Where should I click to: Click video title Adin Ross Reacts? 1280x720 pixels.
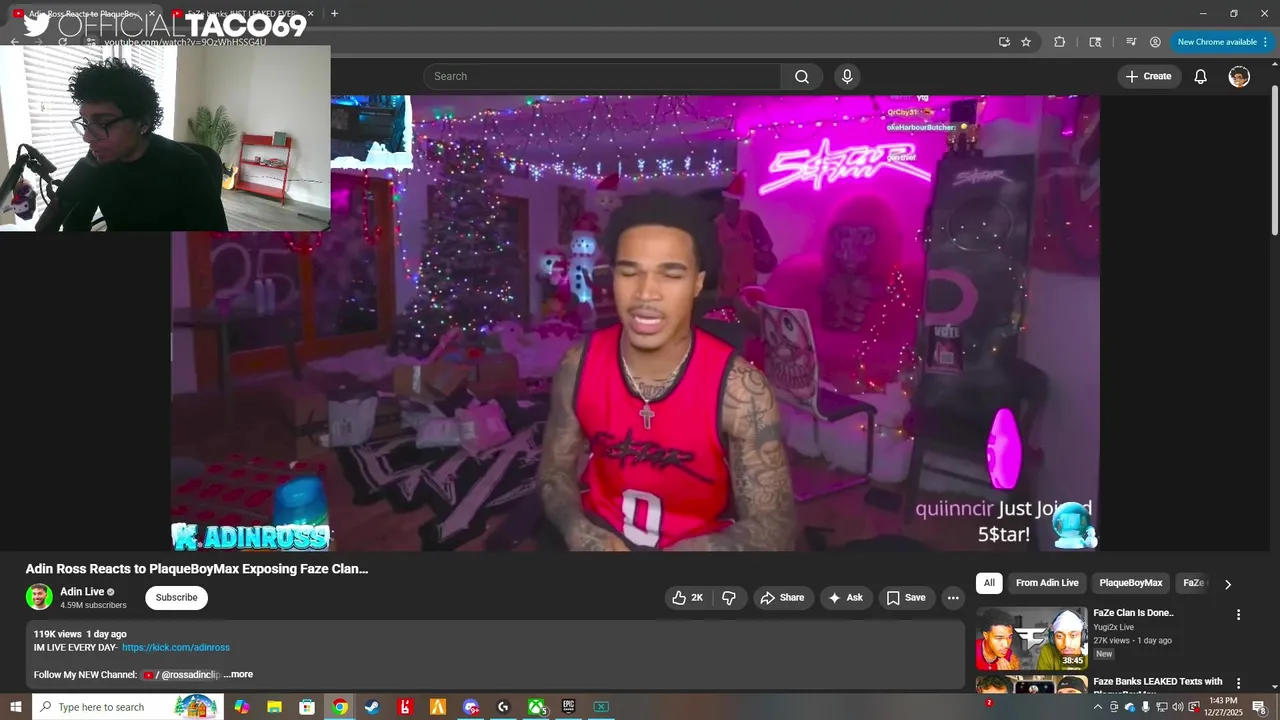[x=197, y=569]
